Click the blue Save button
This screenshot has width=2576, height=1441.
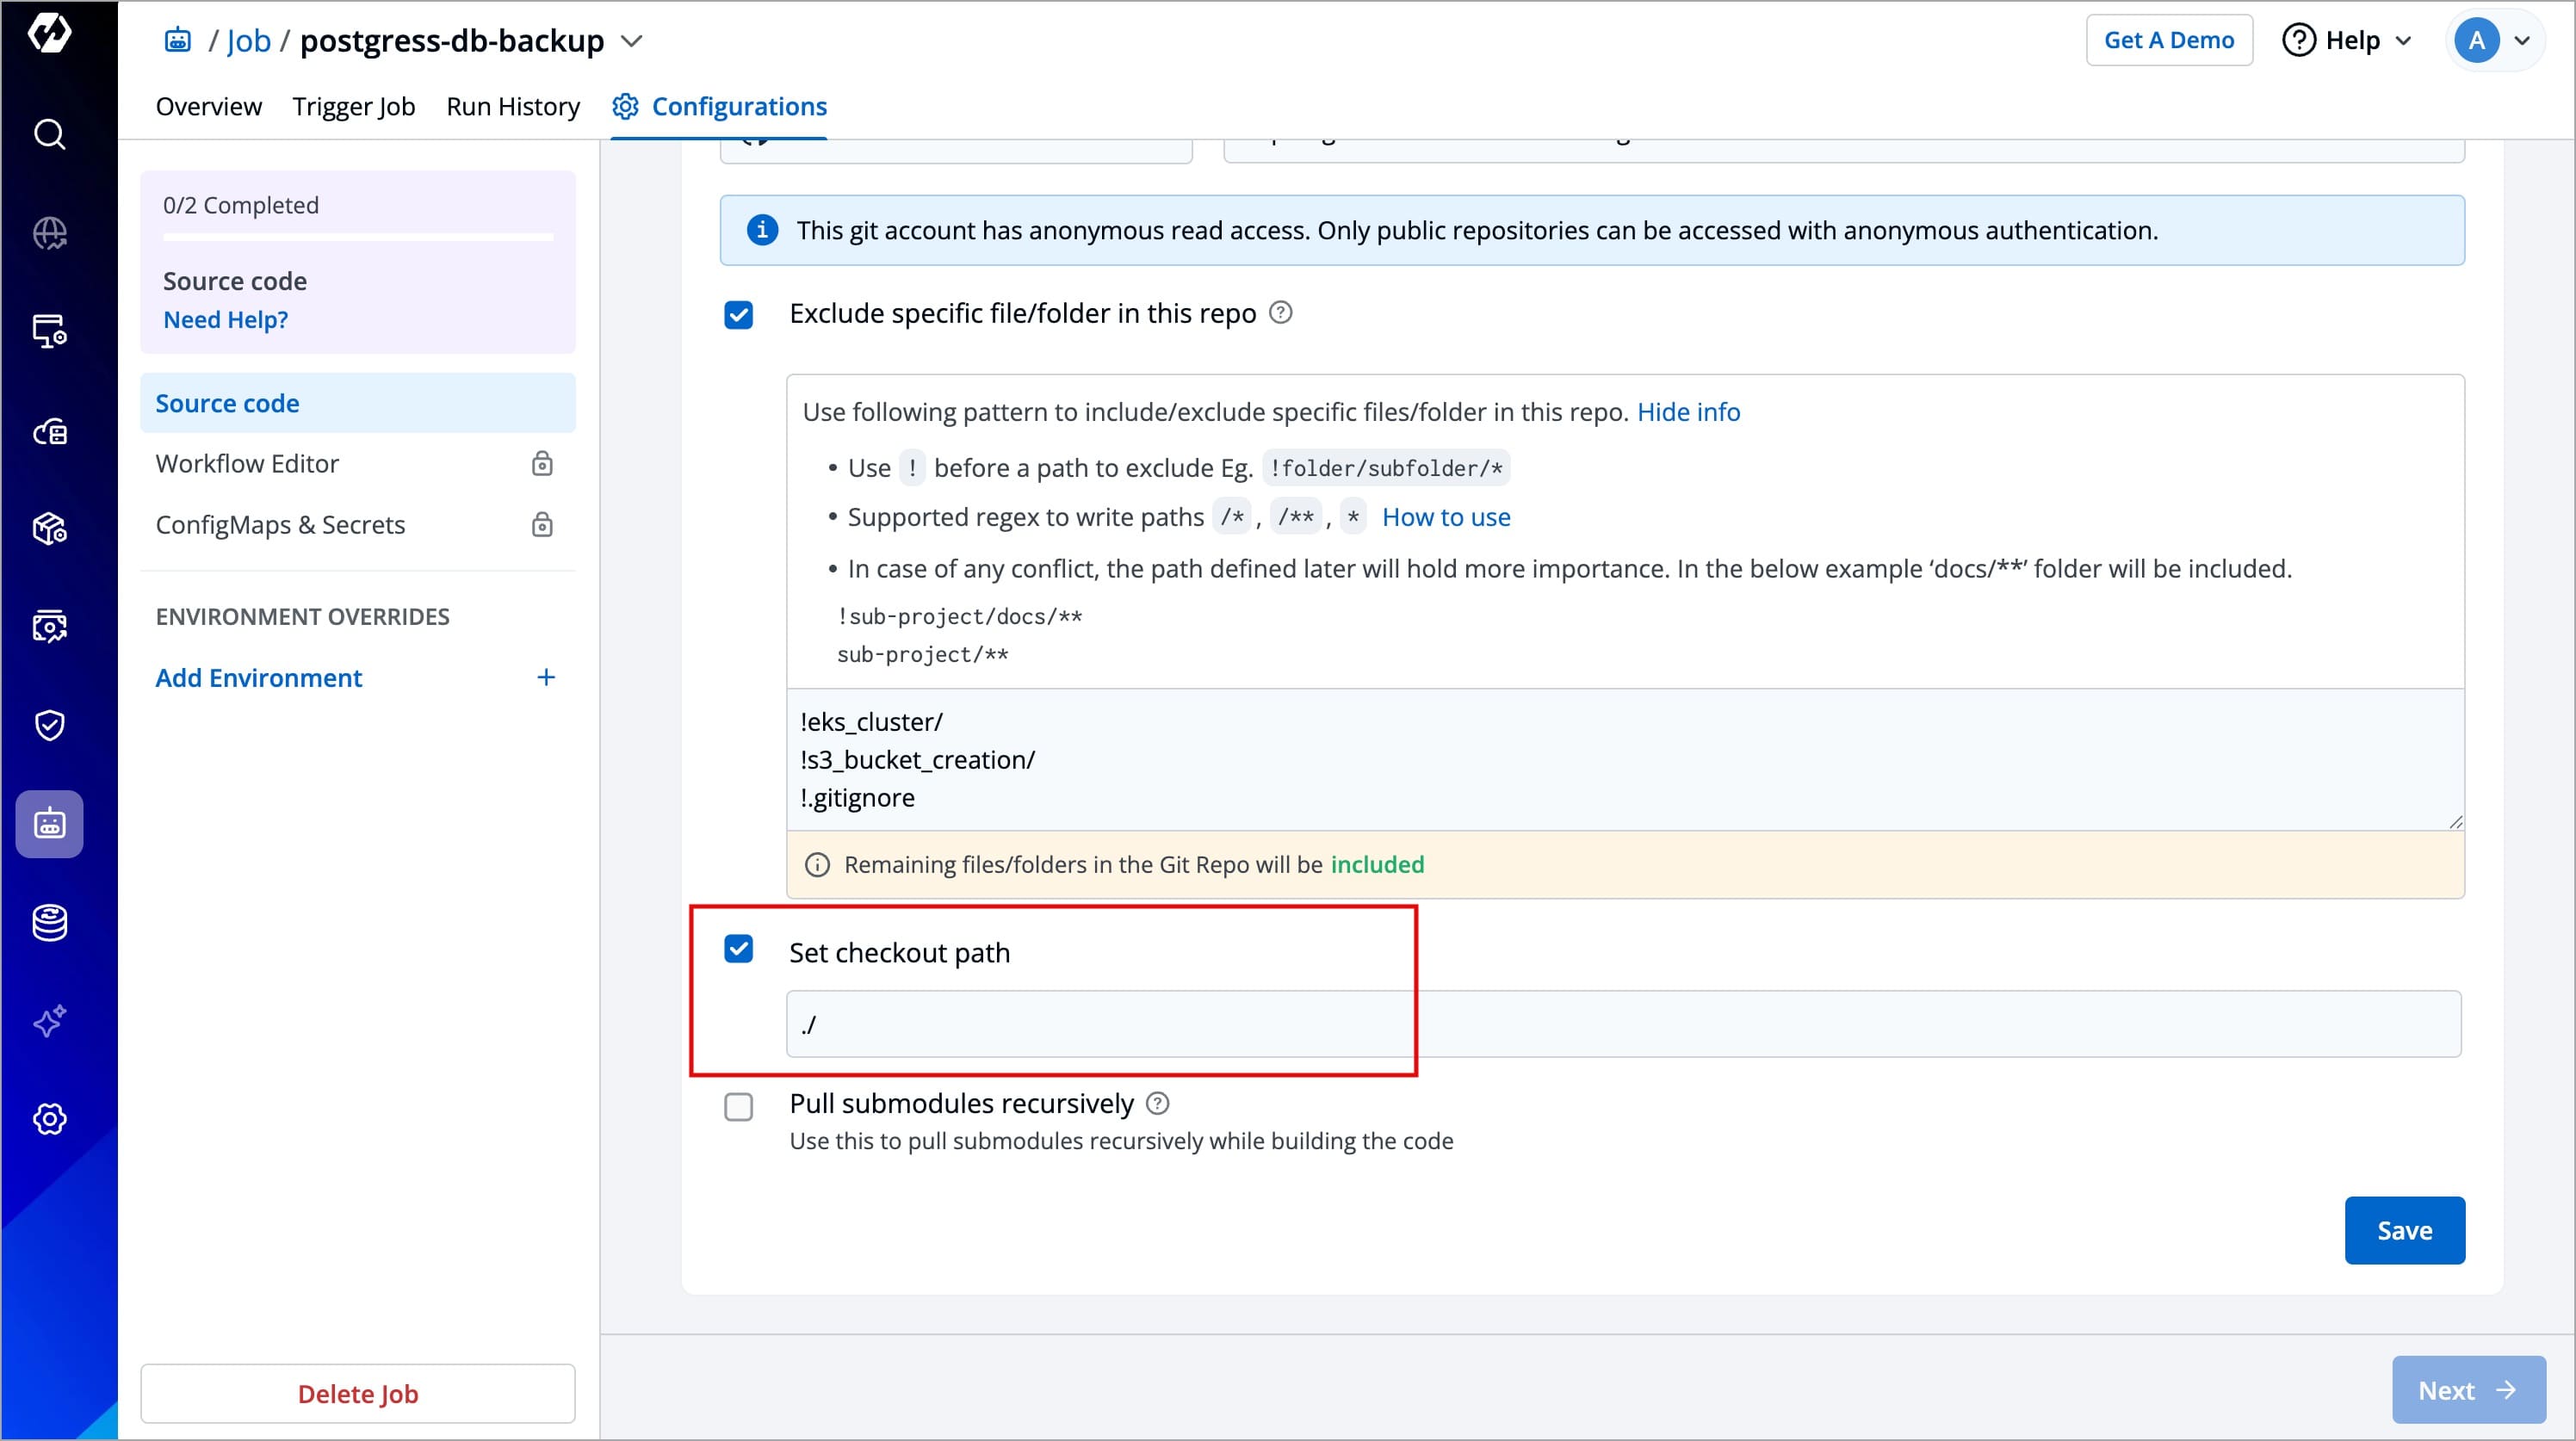[x=2403, y=1230]
